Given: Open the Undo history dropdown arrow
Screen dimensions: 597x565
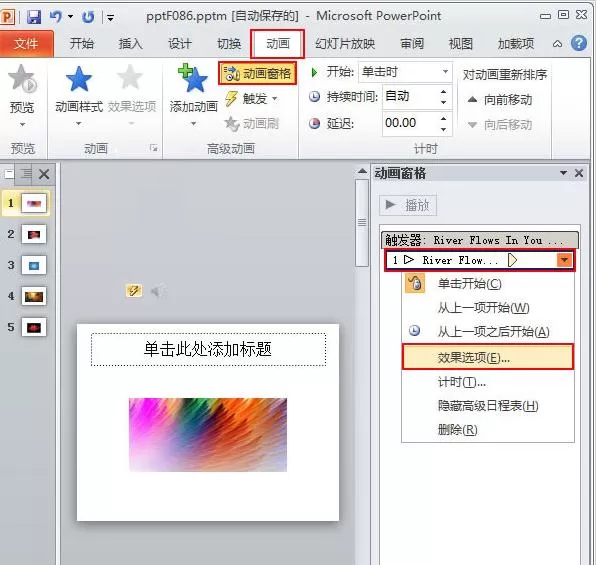Looking at the screenshot, I should (70, 16).
